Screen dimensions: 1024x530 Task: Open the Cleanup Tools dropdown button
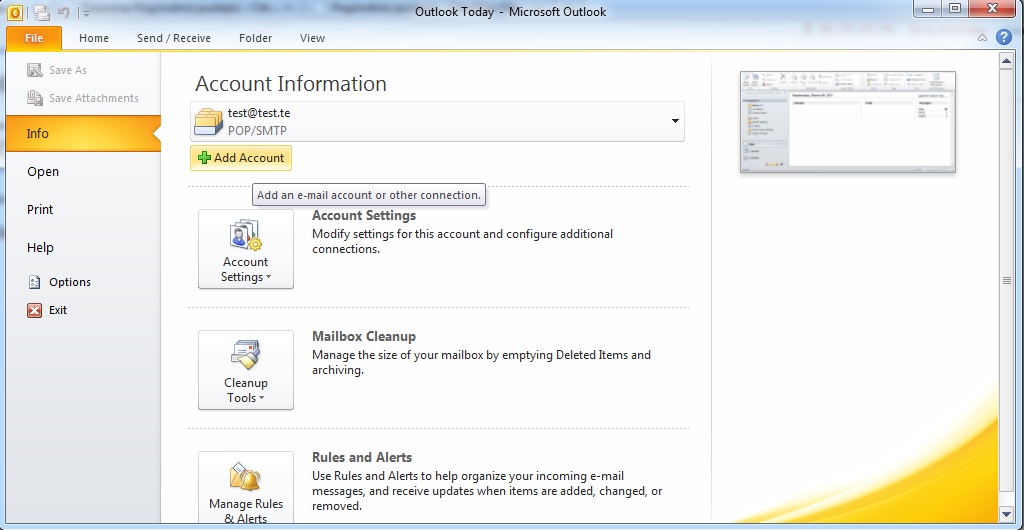click(x=246, y=370)
